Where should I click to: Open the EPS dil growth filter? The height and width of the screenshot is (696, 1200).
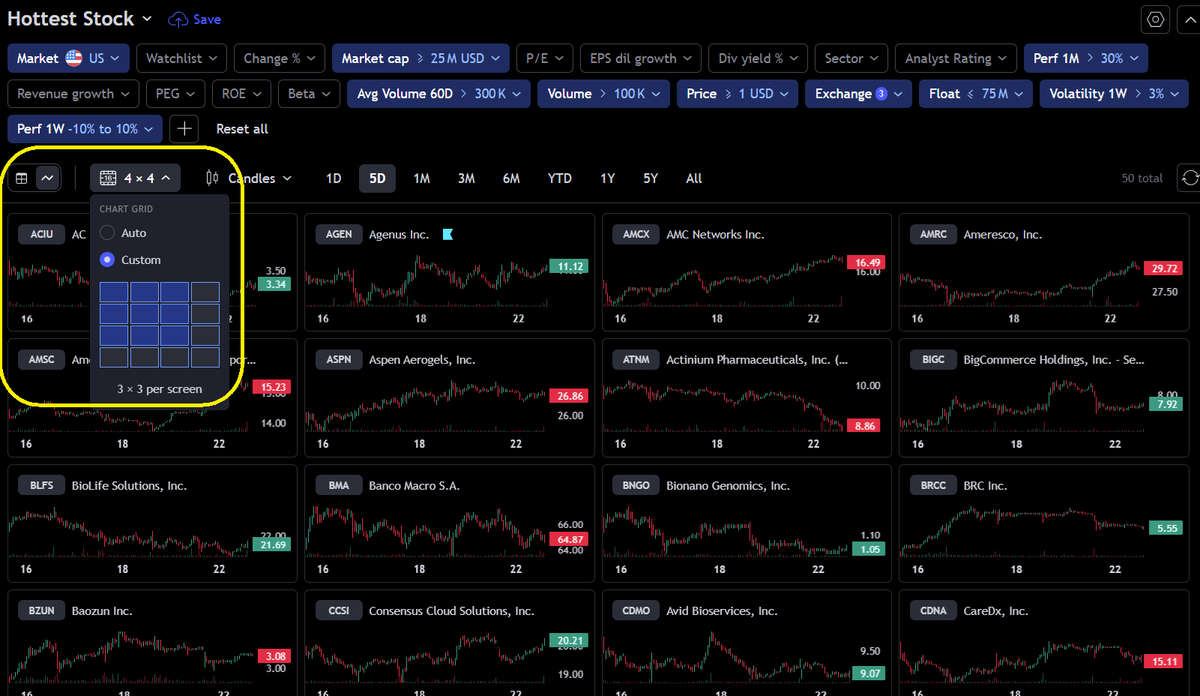point(640,58)
